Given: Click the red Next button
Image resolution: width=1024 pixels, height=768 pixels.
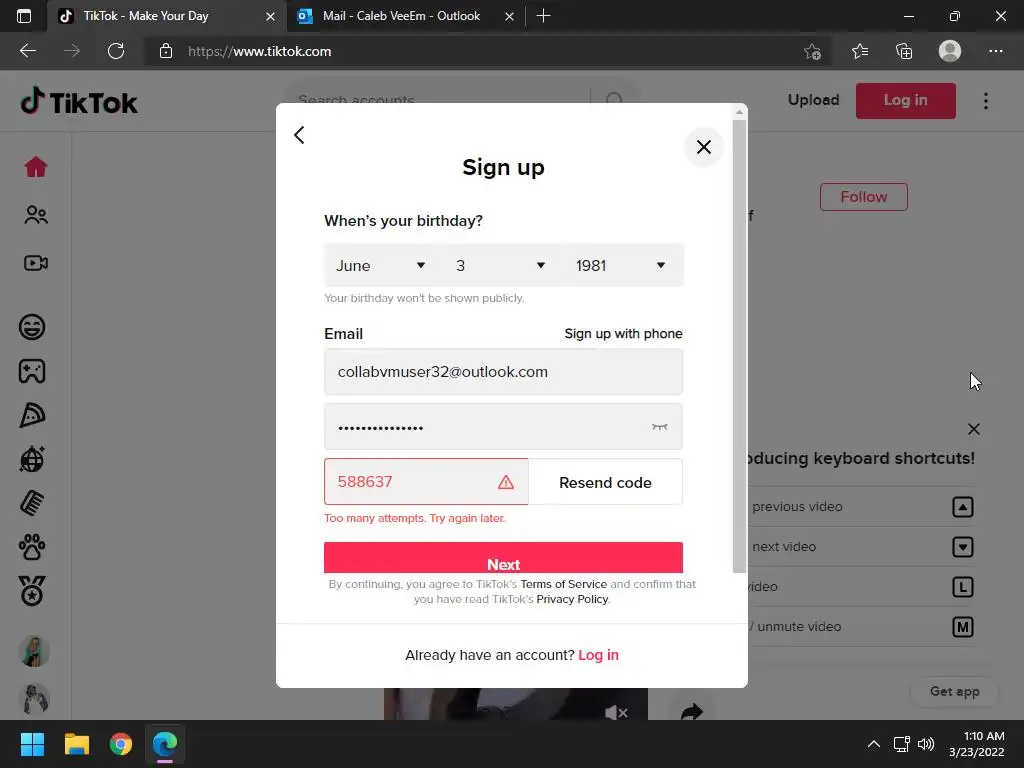Looking at the screenshot, I should tap(504, 558).
